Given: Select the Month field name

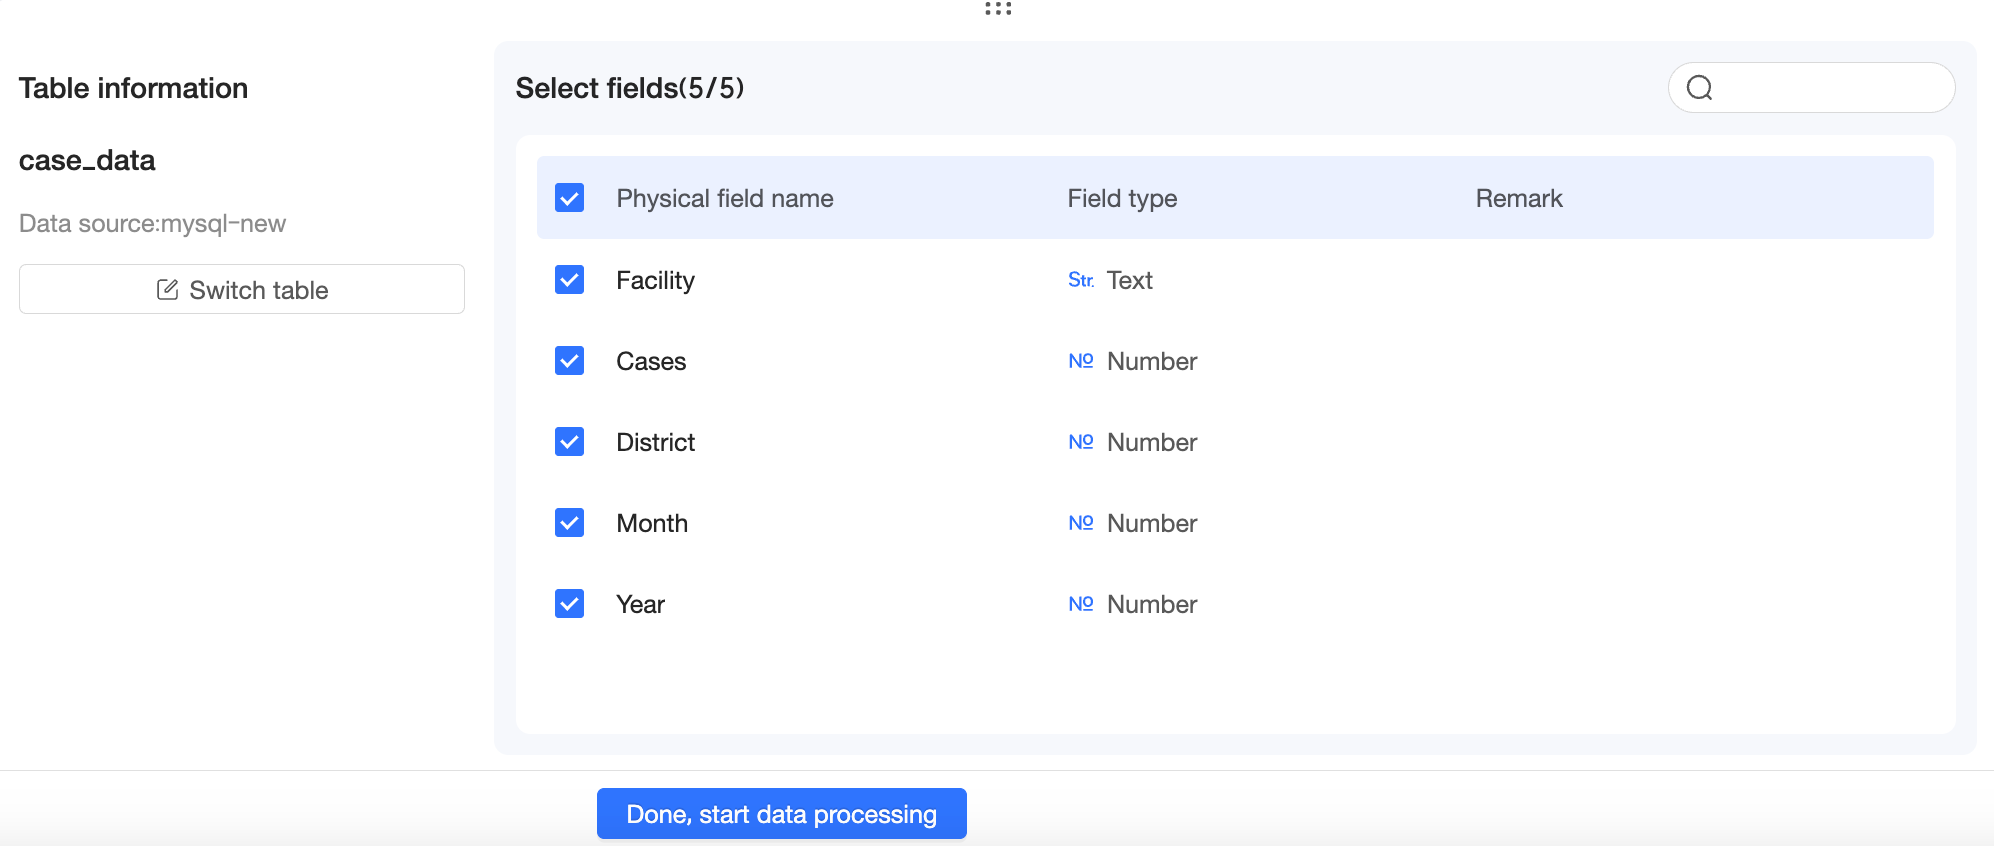Looking at the screenshot, I should (652, 523).
